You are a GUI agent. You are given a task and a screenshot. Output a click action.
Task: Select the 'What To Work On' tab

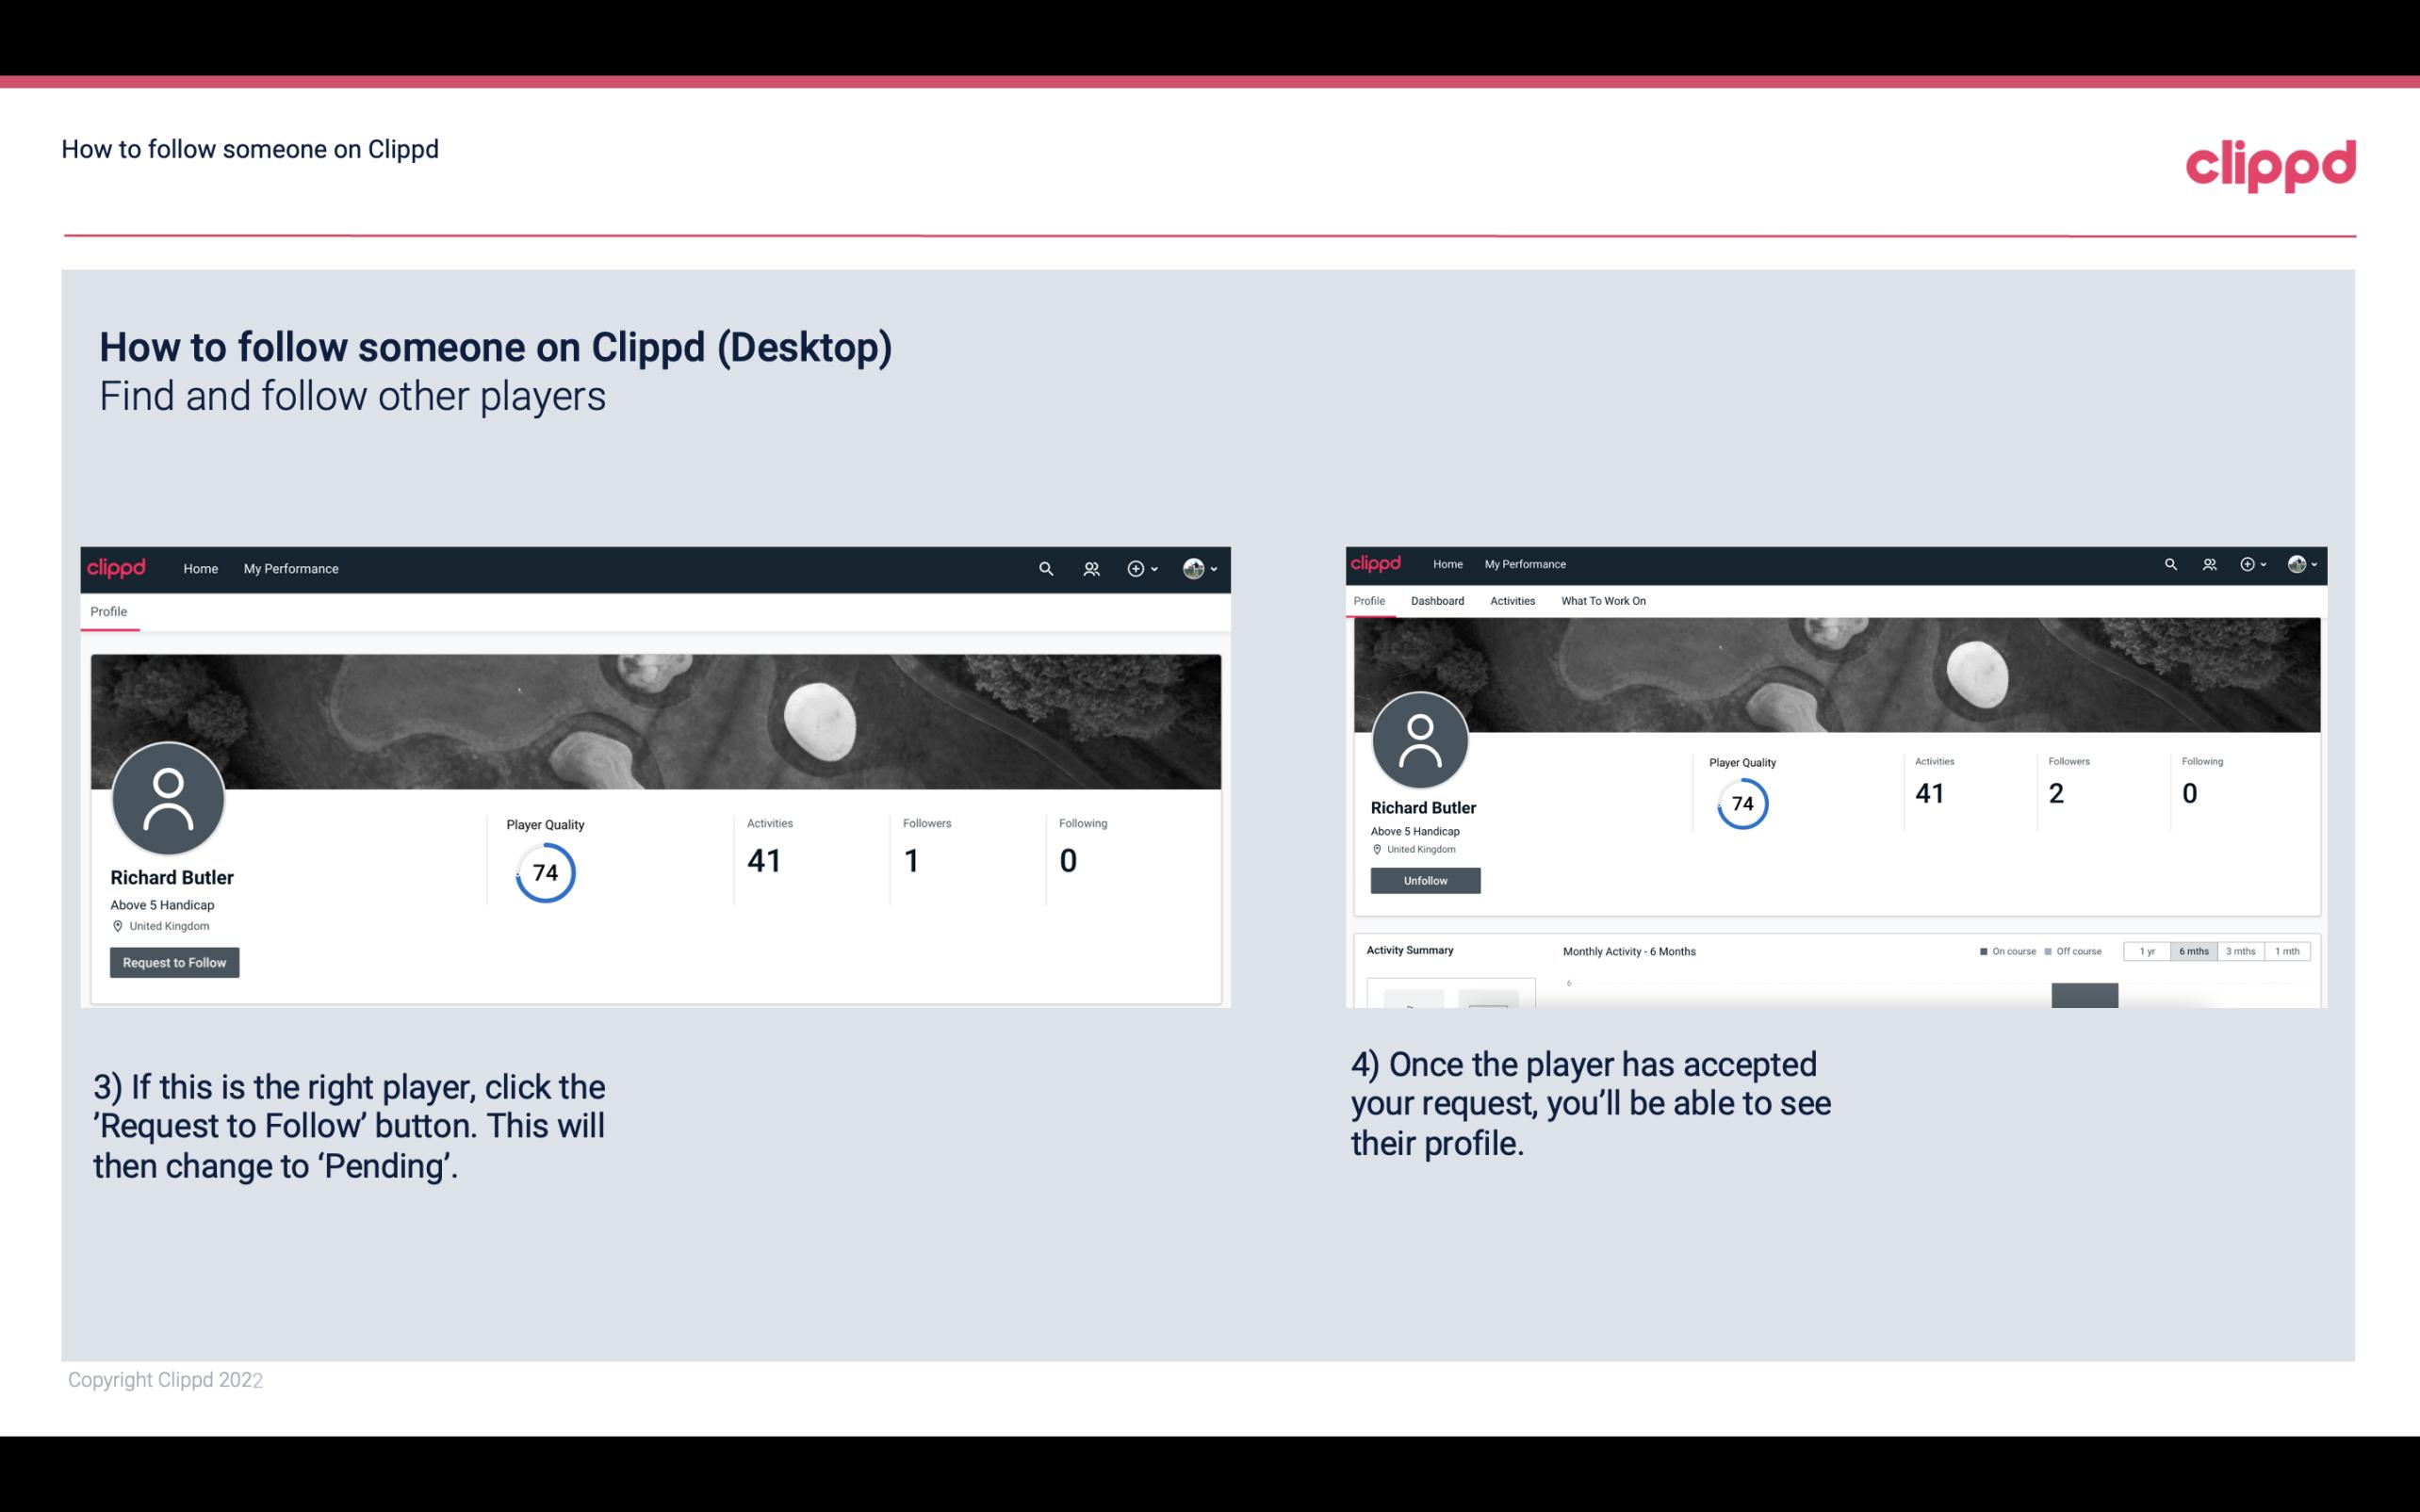(x=1603, y=599)
